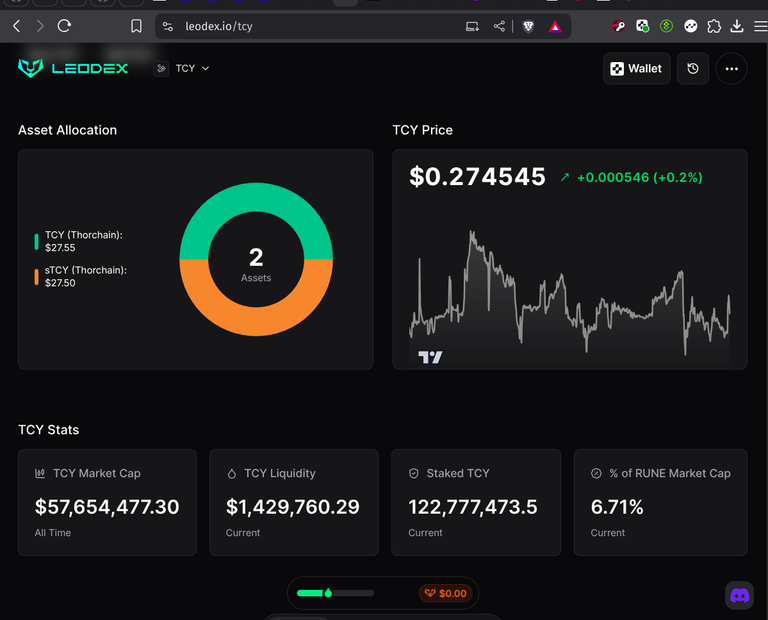Open the red key extension
The width and height of the screenshot is (768, 620).
pos(619,26)
